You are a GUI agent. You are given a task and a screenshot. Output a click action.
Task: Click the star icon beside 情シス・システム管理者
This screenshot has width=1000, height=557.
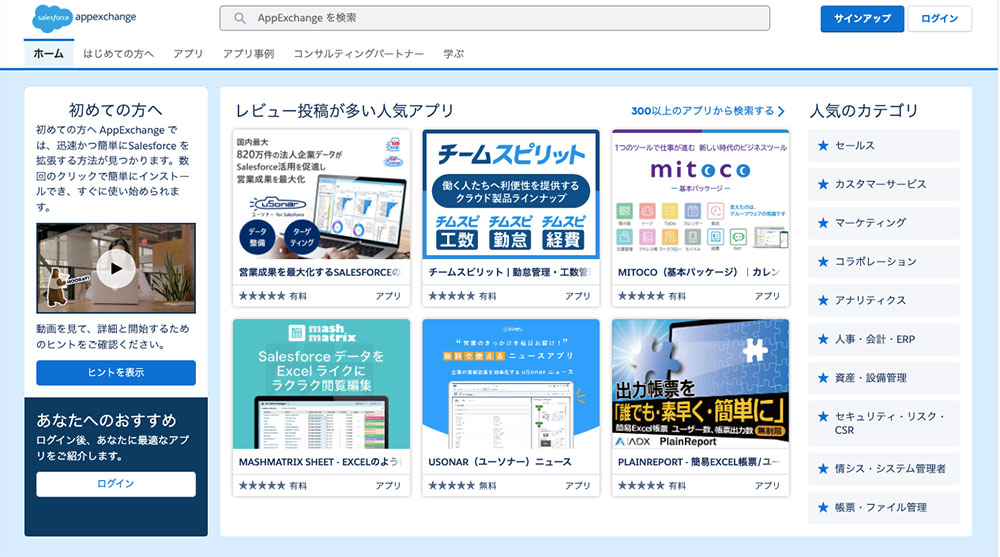coord(823,469)
